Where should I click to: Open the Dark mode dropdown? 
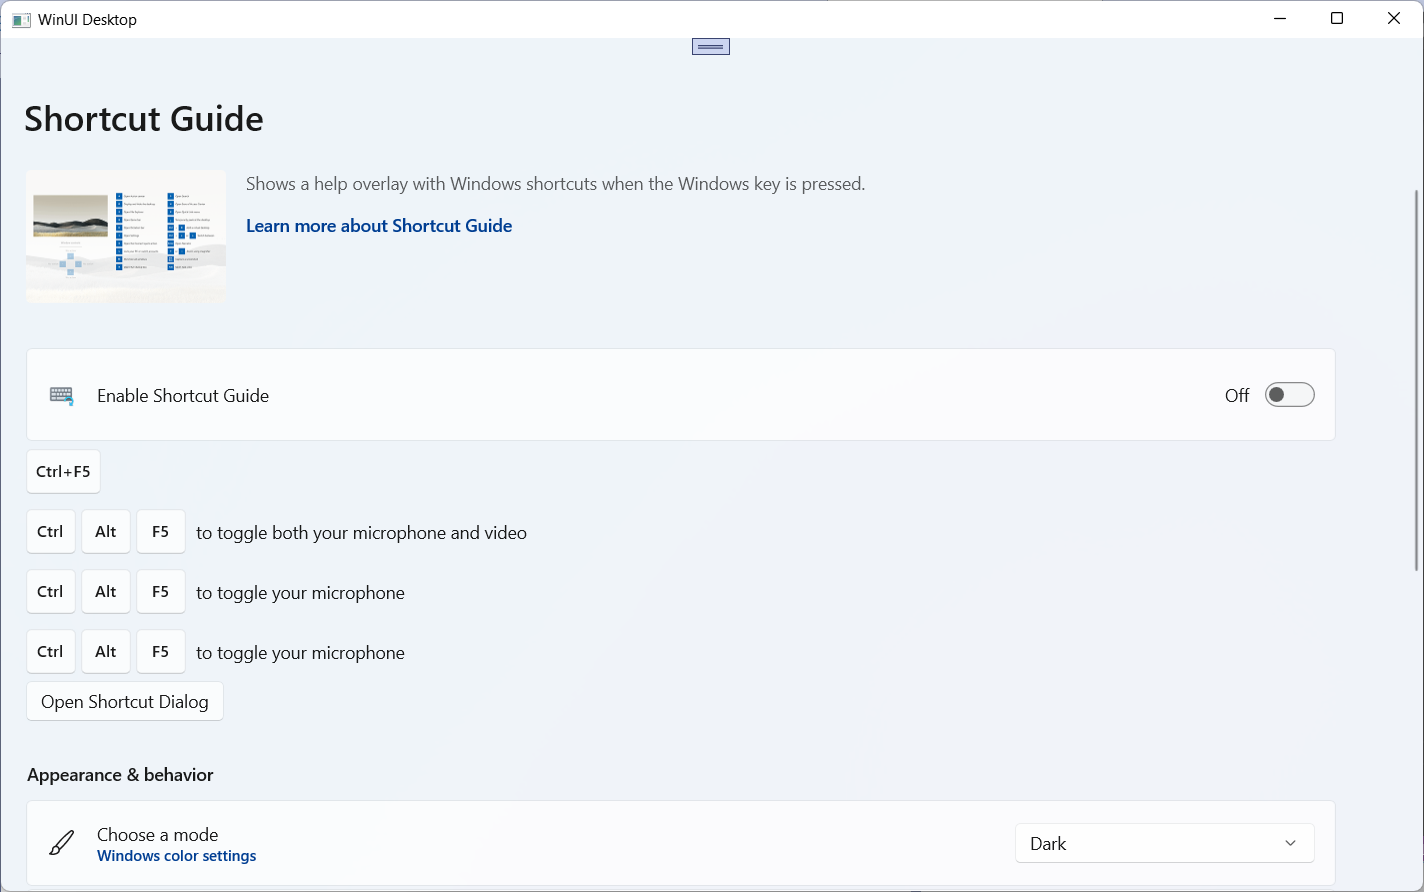tap(1165, 843)
